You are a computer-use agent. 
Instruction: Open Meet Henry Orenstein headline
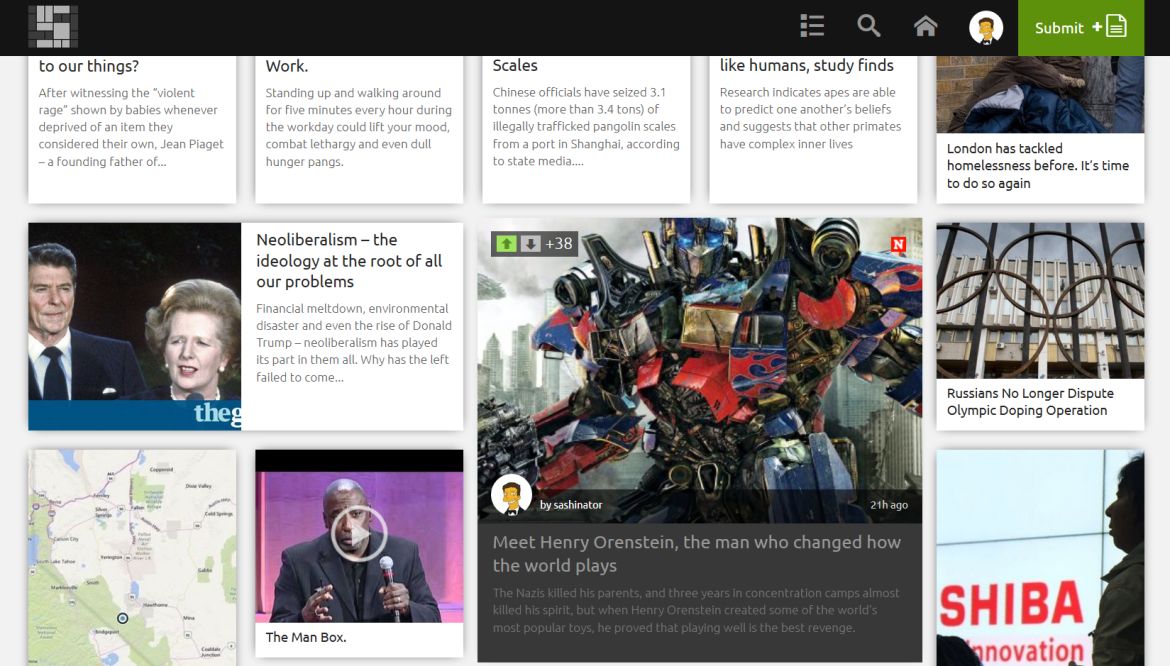click(696, 553)
